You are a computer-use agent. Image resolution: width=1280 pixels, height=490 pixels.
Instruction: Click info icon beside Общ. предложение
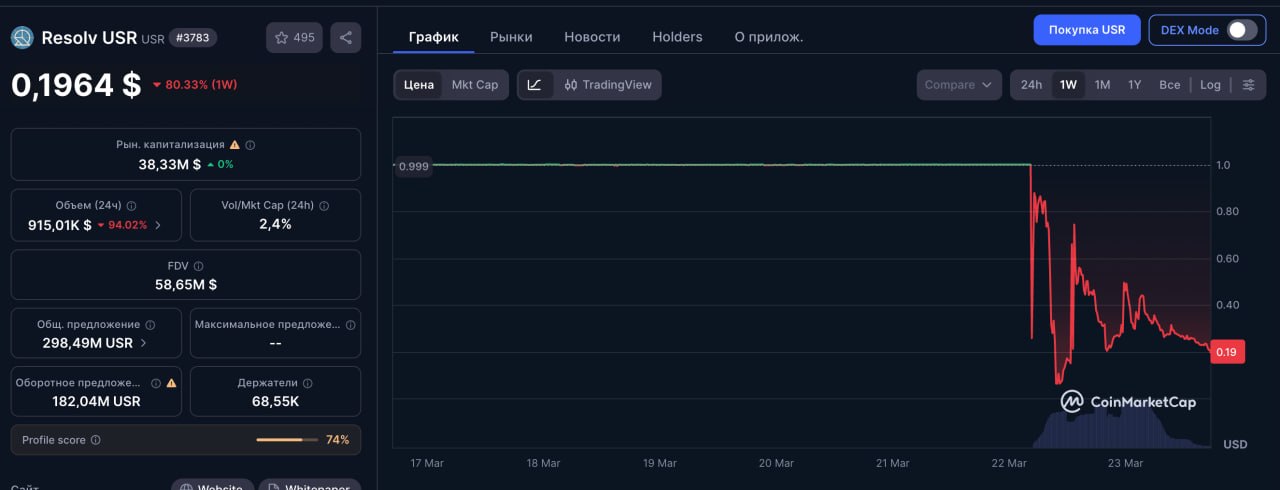coord(150,325)
